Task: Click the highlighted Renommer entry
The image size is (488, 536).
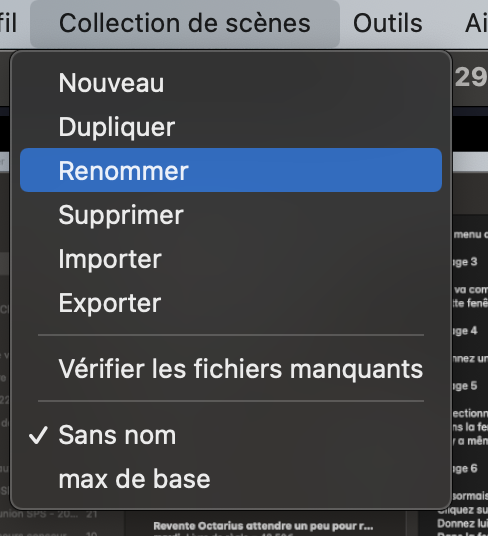Action: tap(231, 170)
